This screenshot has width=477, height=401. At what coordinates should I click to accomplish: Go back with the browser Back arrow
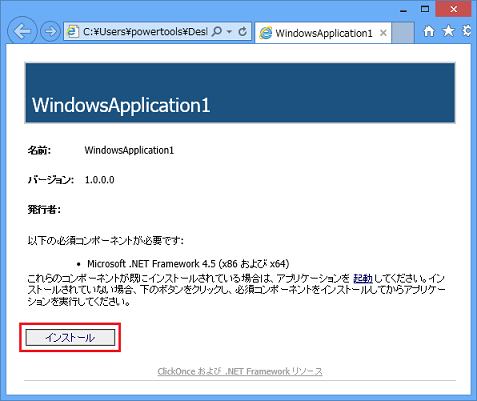(x=22, y=31)
